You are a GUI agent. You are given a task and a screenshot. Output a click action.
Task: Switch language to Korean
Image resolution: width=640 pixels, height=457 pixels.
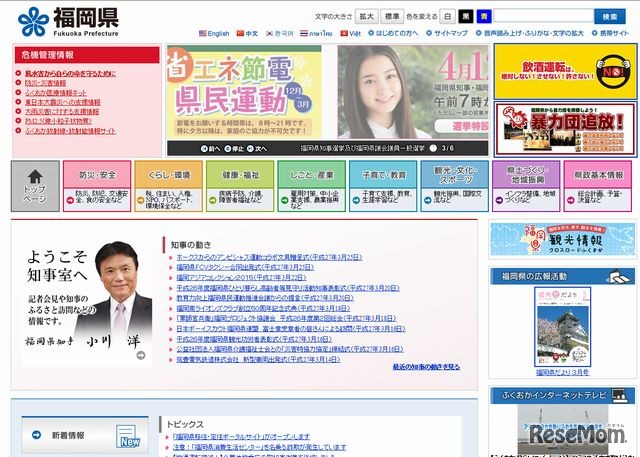click(x=280, y=33)
